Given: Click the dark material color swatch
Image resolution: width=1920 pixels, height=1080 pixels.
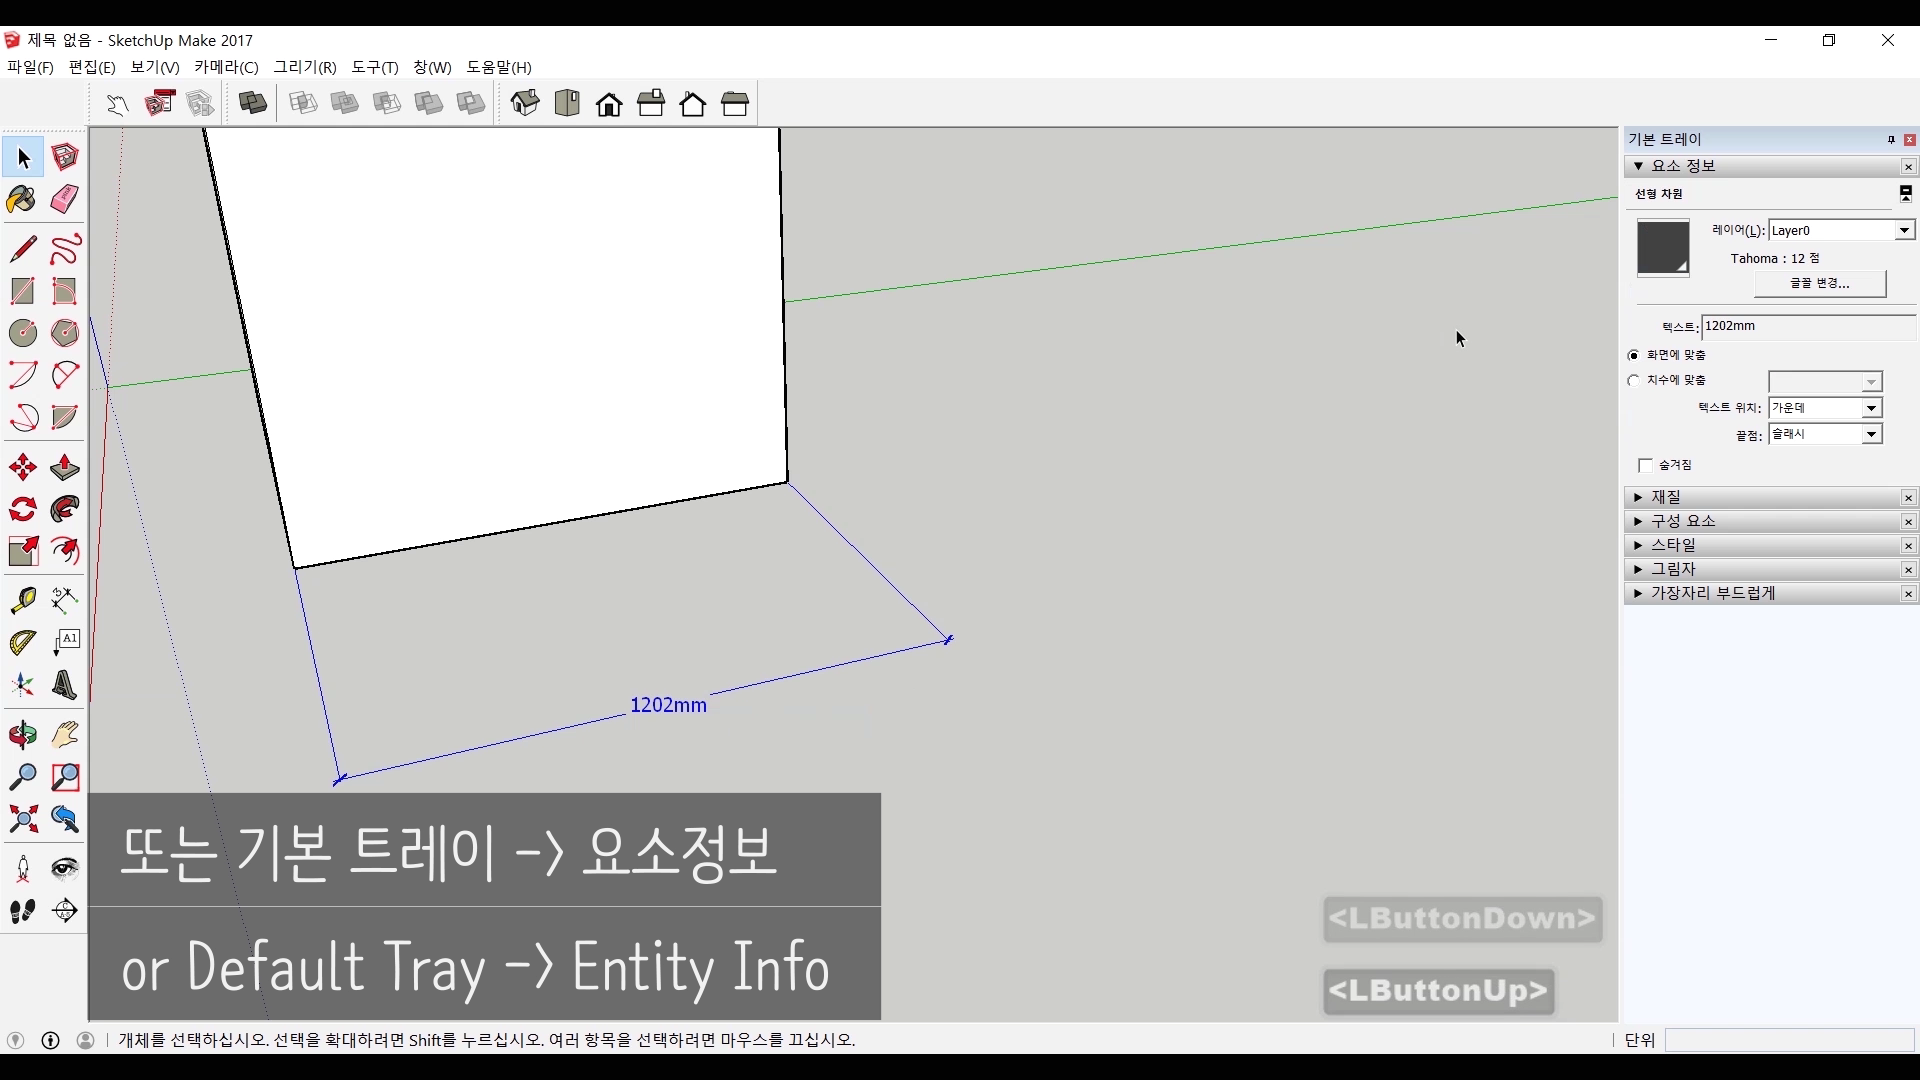Looking at the screenshot, I should point(1662,247).
